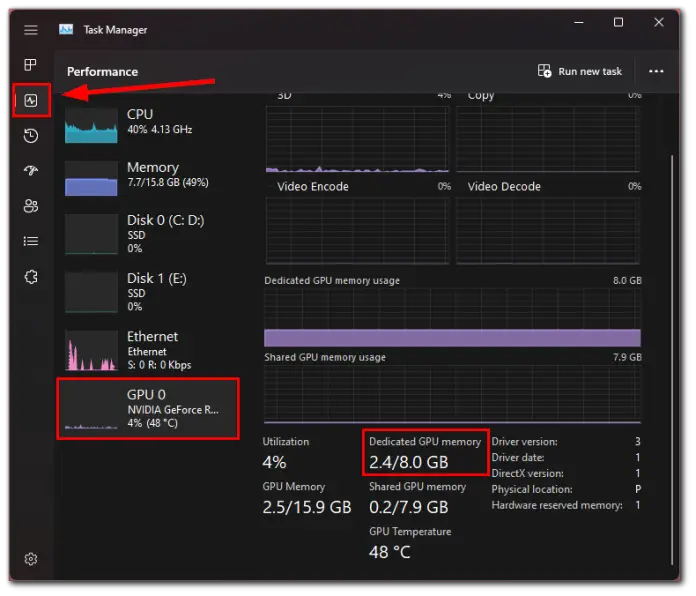Click the Run new task button
696x596 pixels.
580,71
